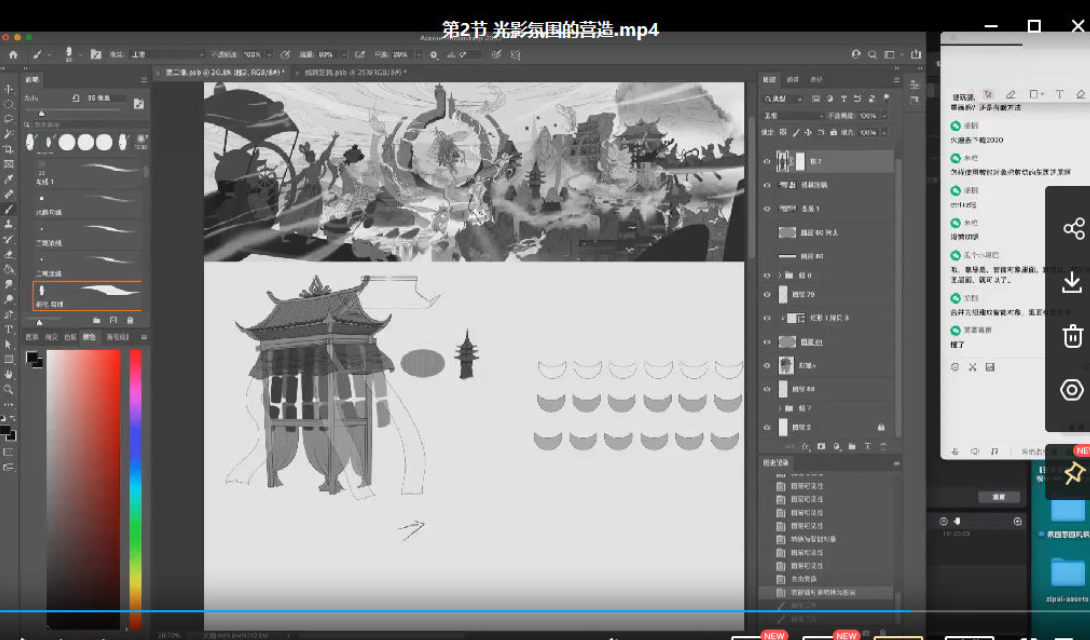Select the Layers panel tab
The image size is (1090, 640).
[770, 80]
